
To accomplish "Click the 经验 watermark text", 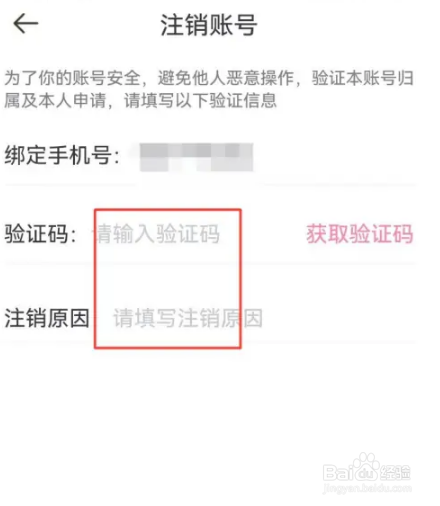I will tap(395, 472).
